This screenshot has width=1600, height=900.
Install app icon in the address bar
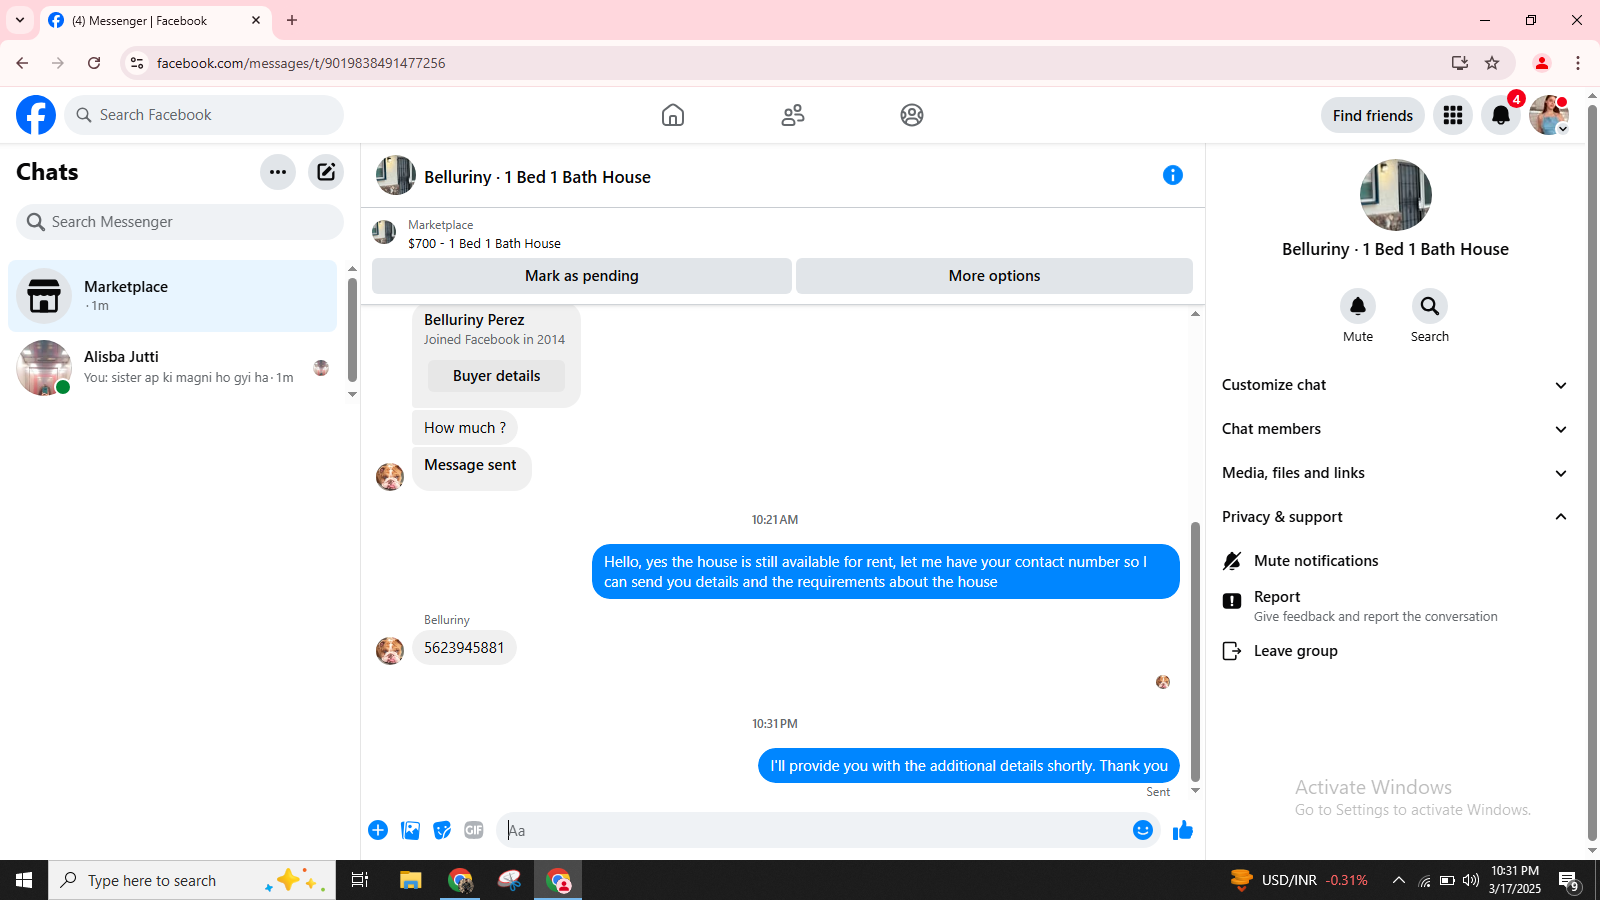(1460, 63)
